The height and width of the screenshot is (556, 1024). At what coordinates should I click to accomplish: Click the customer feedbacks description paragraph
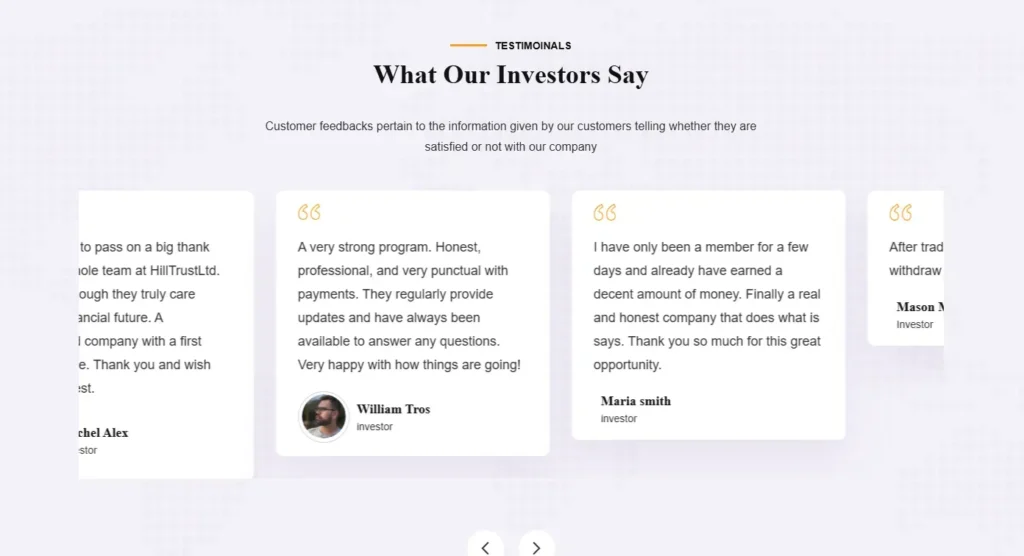(511, 136)
